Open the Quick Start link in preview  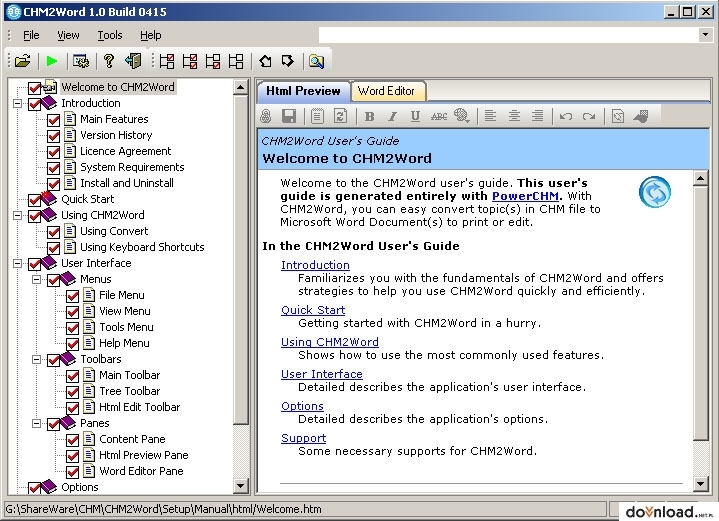coord(313,310)
